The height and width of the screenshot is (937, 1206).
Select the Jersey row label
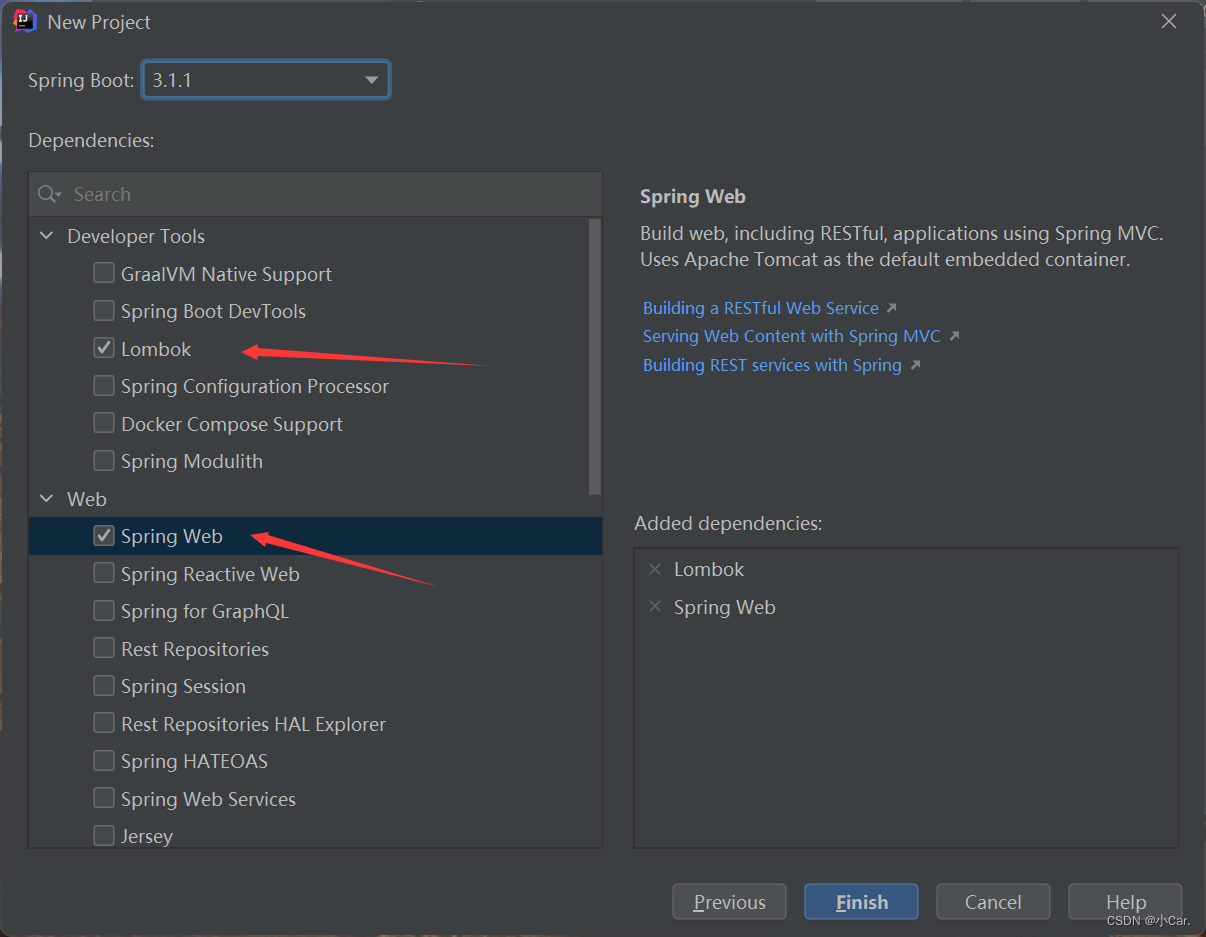(x=147, y=836)
